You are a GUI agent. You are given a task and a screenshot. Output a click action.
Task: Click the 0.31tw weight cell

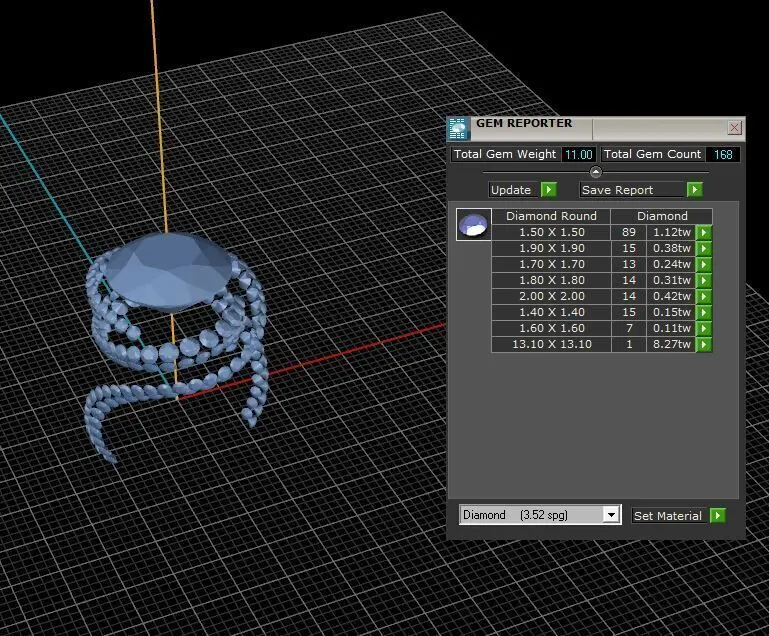671,280
